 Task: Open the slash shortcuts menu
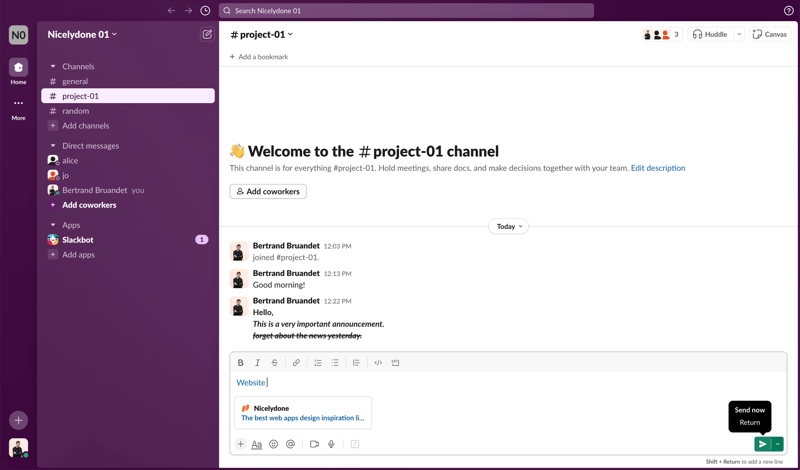tap(355, 444)
